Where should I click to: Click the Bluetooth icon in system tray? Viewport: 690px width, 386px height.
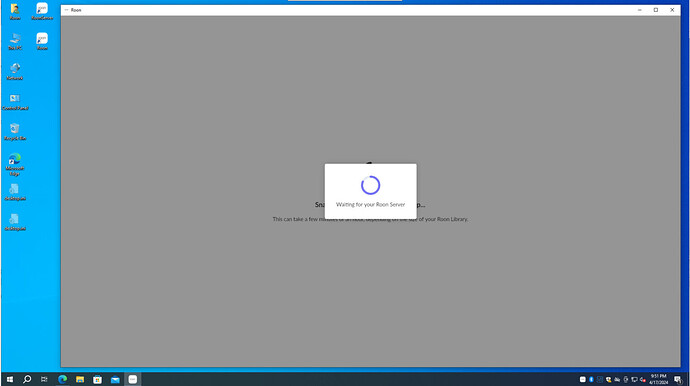click(x=591, y=379)
